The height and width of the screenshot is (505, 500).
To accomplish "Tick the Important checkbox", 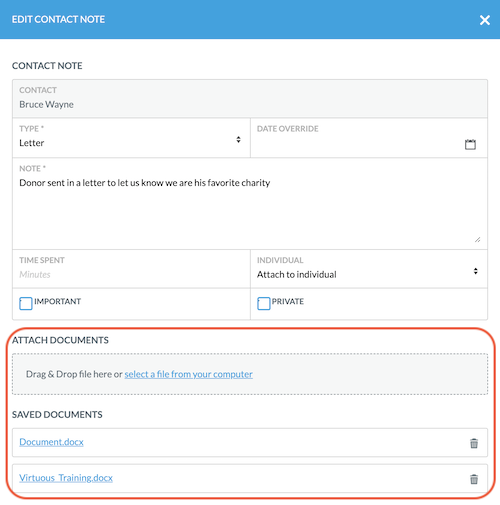I will 26,303.
